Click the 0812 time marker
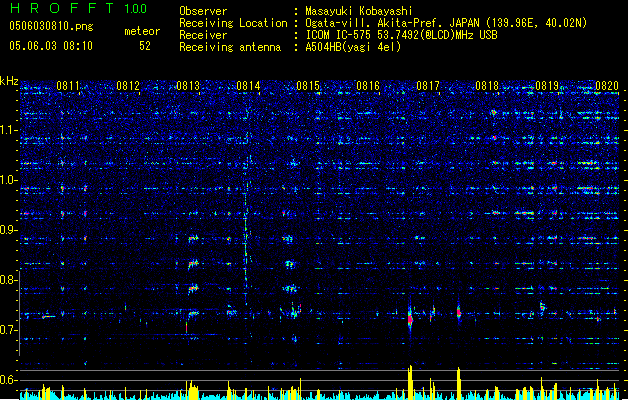Viewport: 629px width, 400px height. pyautogui.click(x=128, y=86)
